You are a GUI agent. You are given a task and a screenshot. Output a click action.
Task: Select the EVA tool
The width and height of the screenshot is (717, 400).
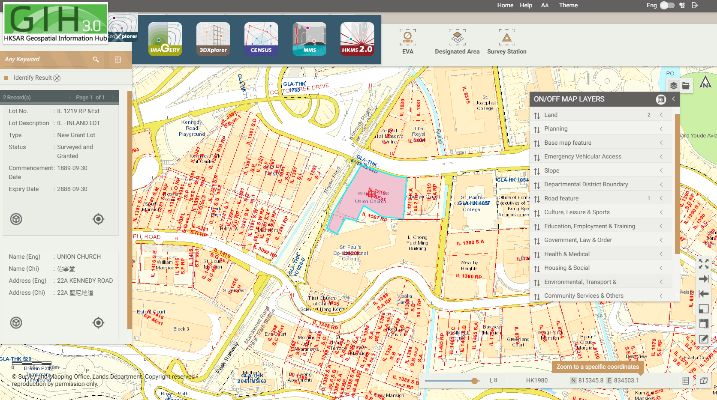(x=407, y=42)
